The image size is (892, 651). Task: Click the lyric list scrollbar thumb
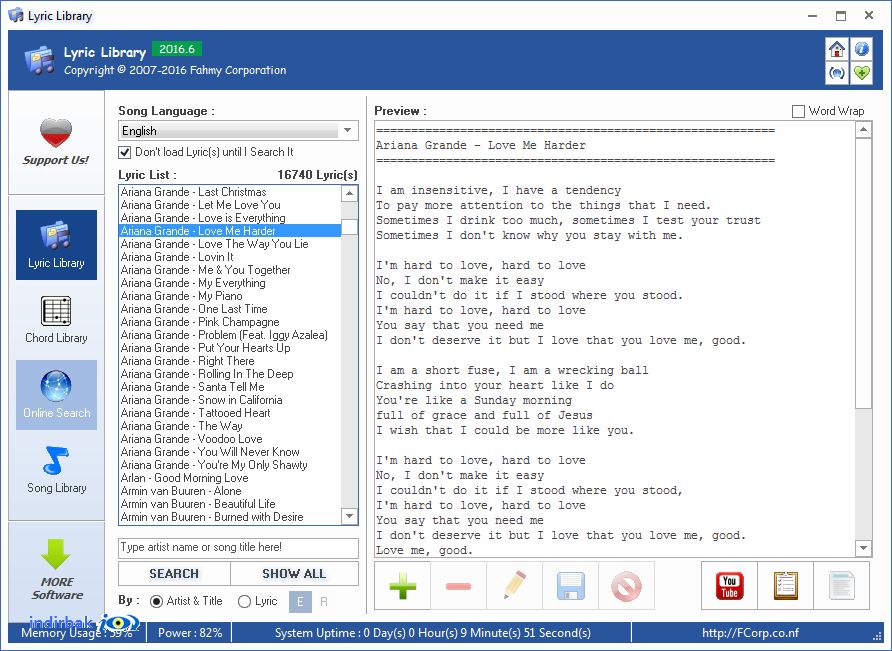coord(349,227)
